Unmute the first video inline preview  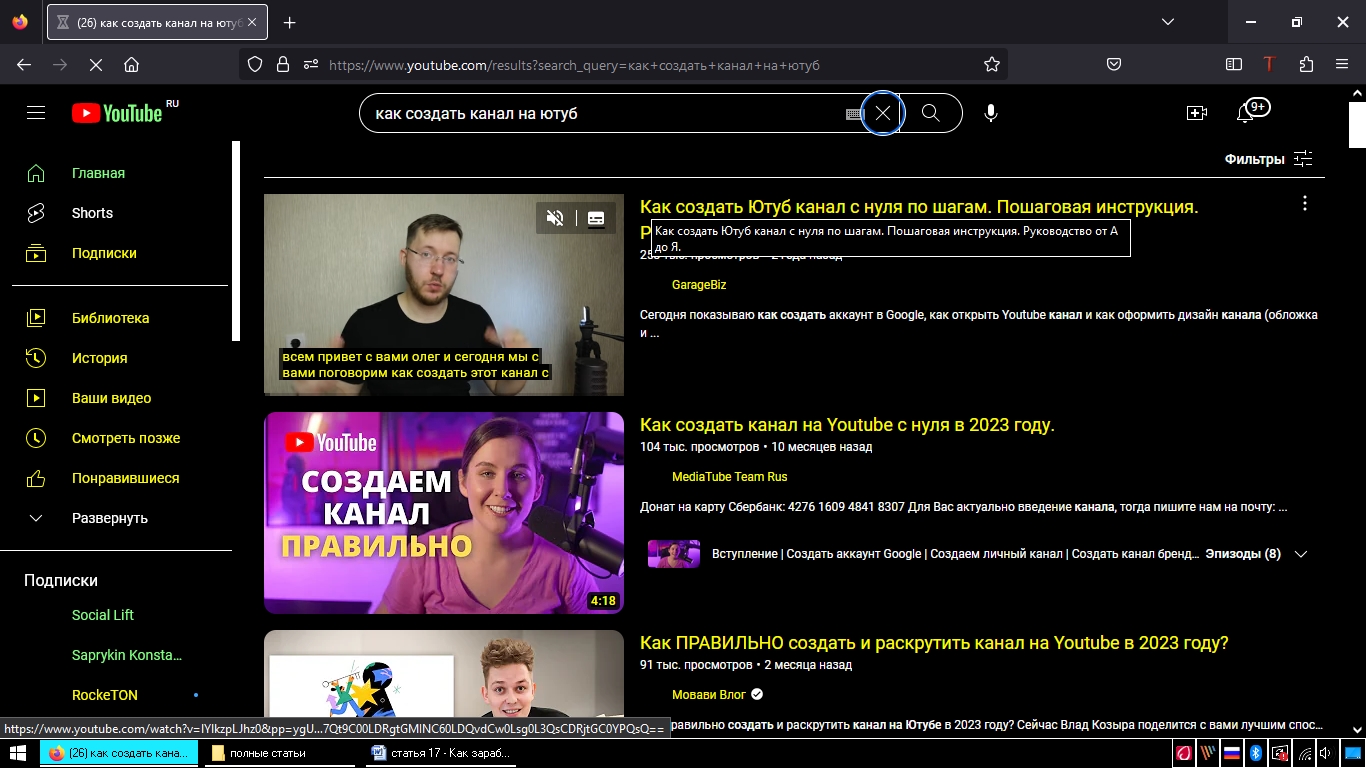pos(555,218)
